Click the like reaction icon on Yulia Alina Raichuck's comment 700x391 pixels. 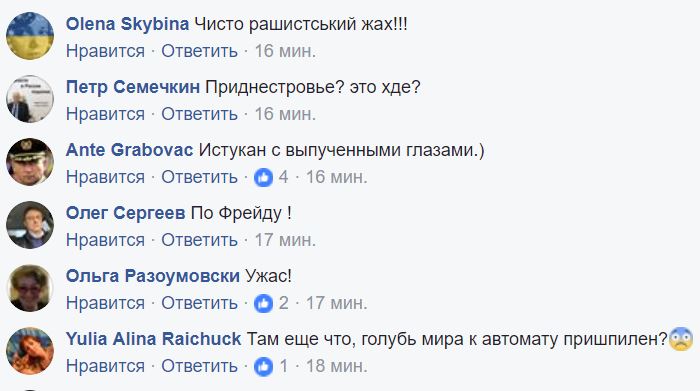coord(263,366)
